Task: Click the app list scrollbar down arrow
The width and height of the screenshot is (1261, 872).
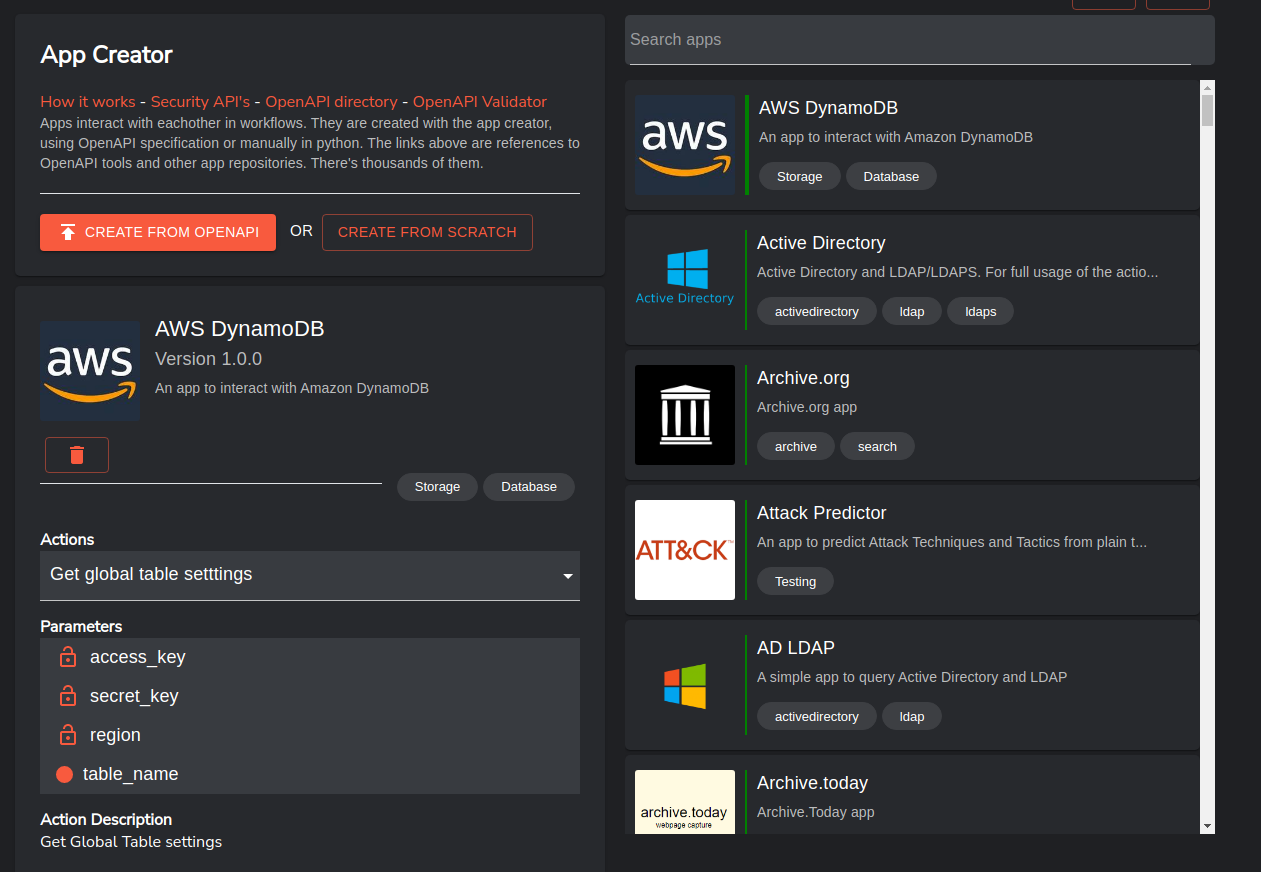Action: point(1207,826)
